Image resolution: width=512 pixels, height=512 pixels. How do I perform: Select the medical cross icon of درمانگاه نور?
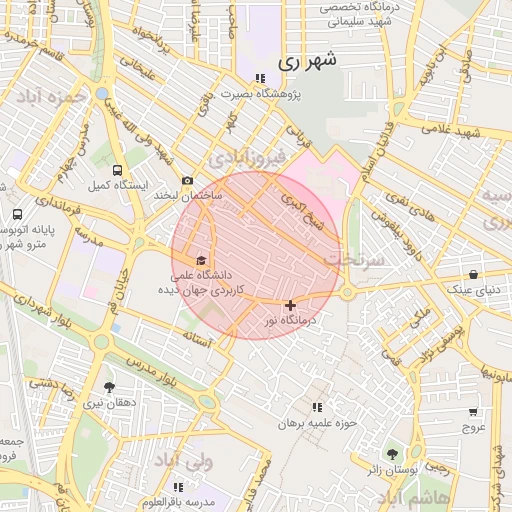coord(290,305)
